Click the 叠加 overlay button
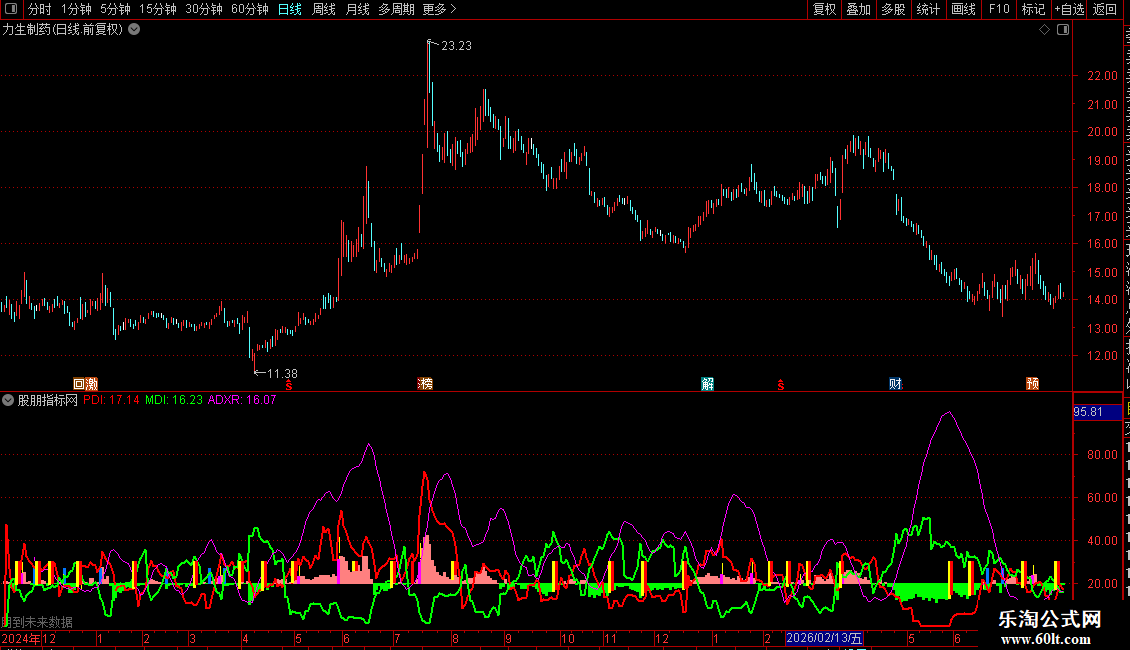The height and width of the screenshot is (650, 1130). [858, 9]
